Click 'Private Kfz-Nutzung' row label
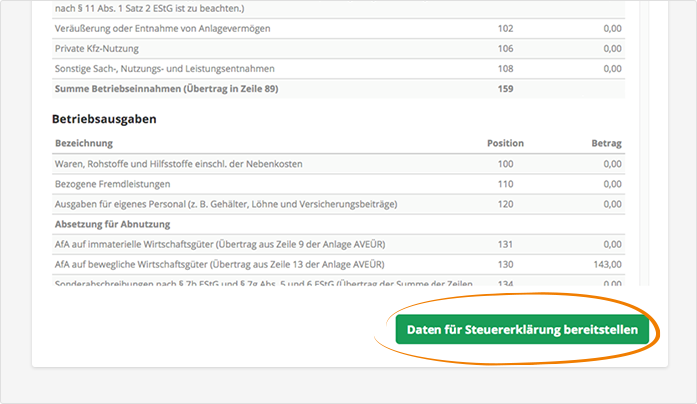 pos(96,48)
